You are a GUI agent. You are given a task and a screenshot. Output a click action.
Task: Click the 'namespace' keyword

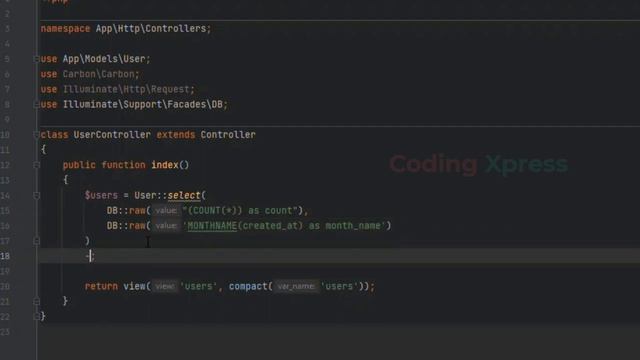[x=65, y=29]
